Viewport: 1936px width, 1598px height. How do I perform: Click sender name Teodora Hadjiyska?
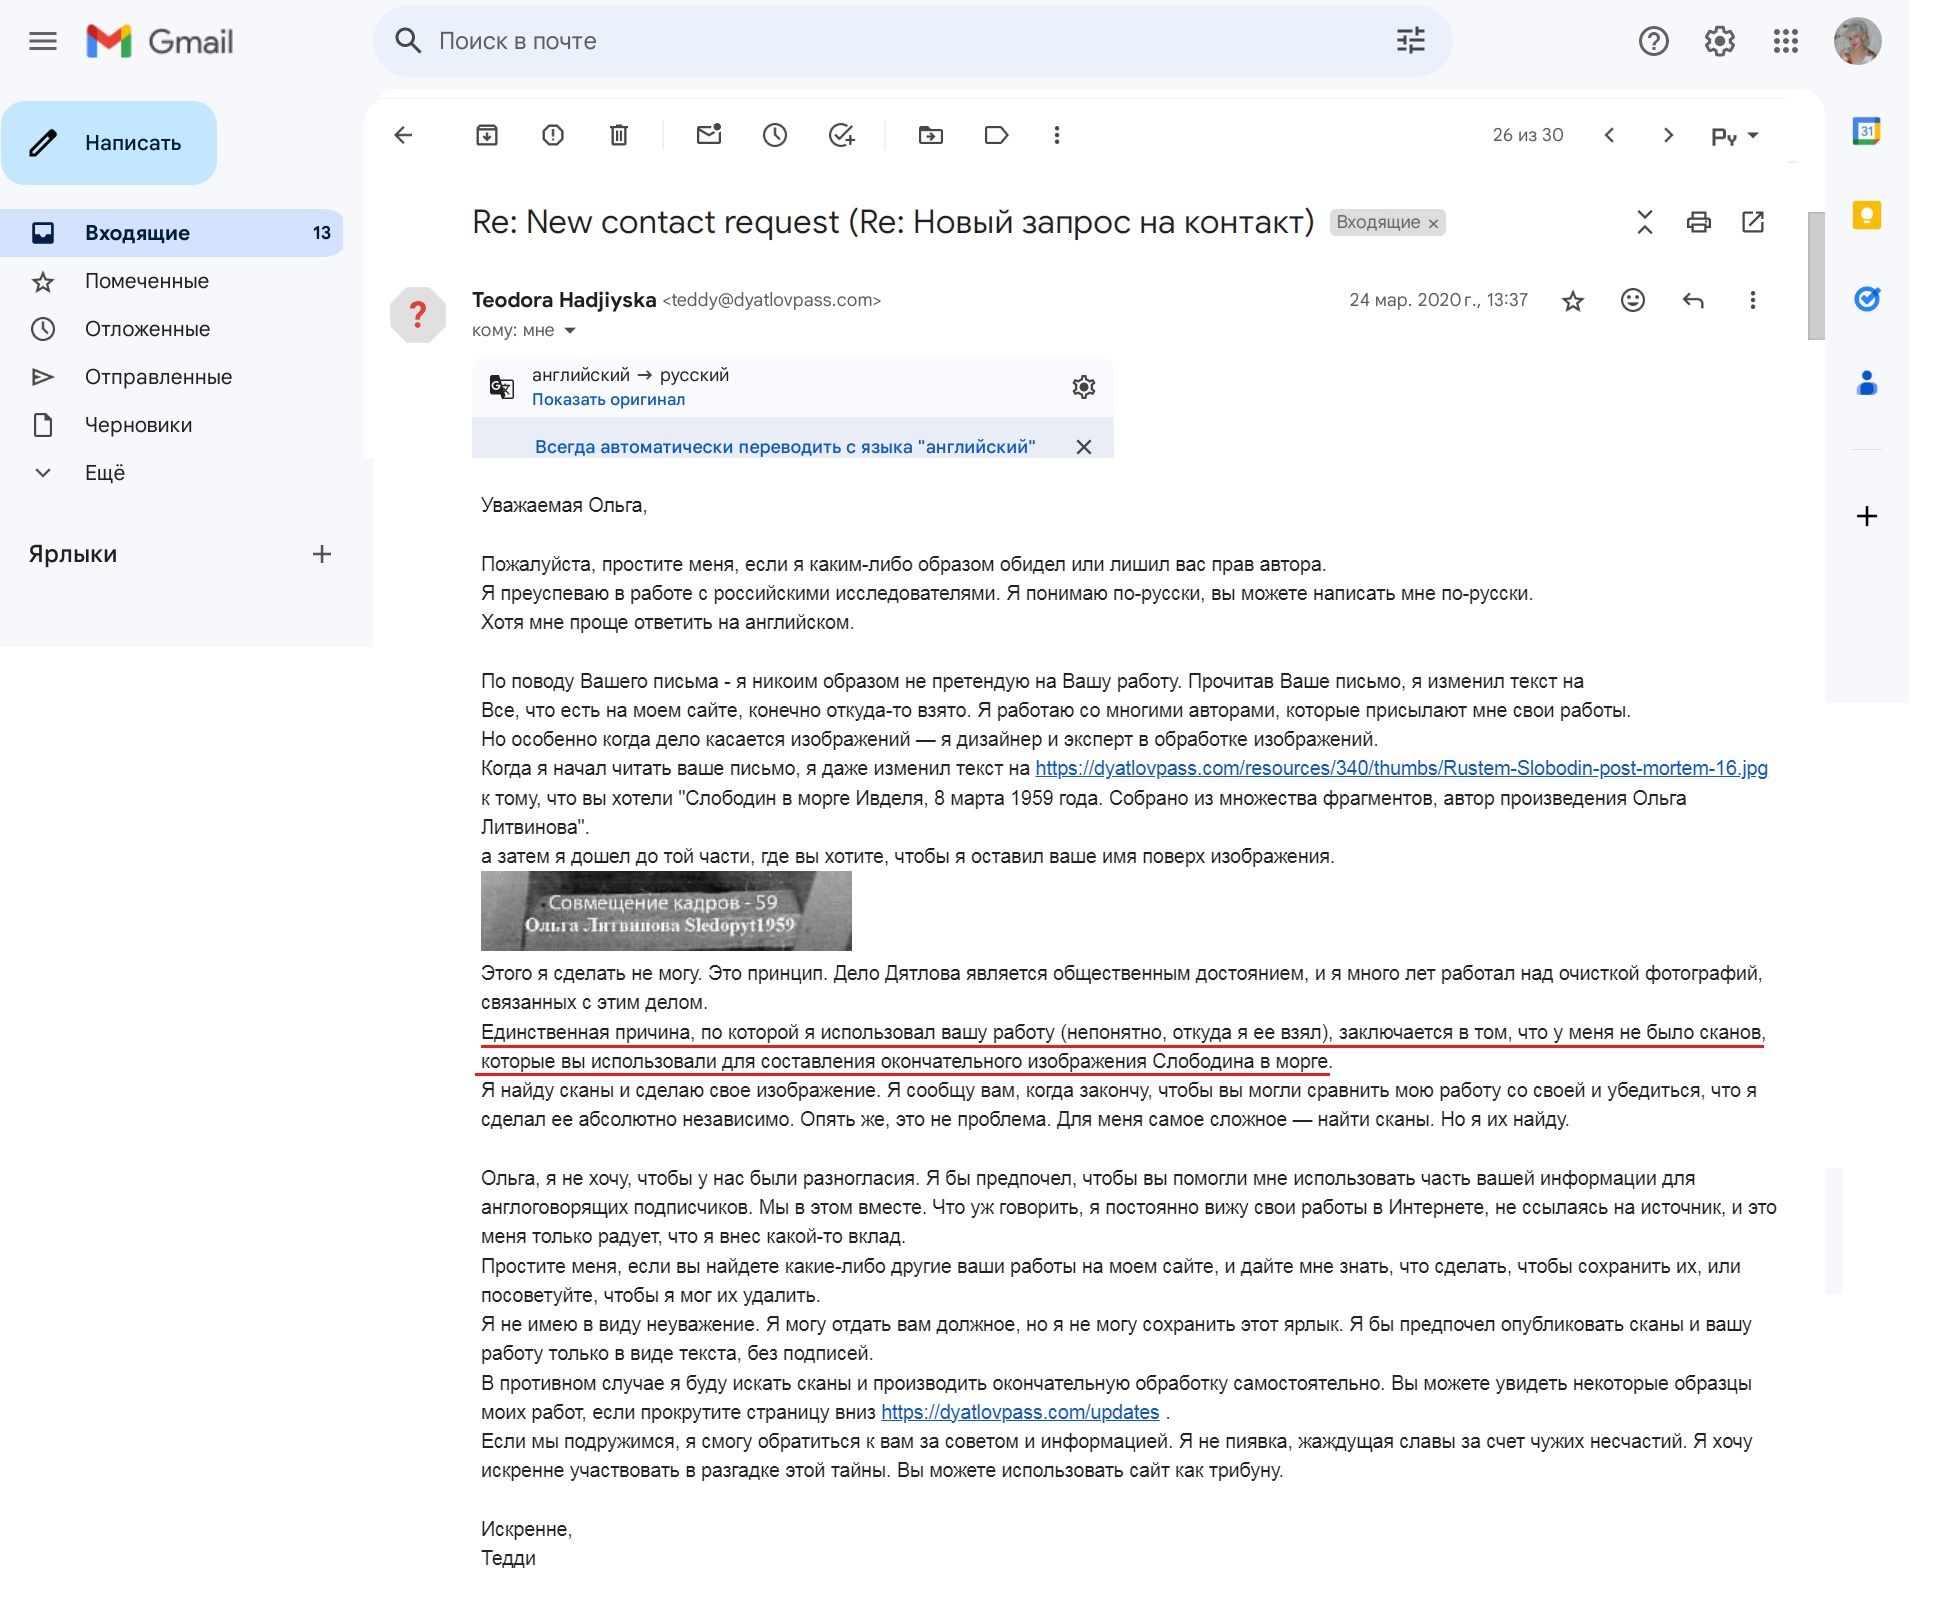click(x=564, y=300)
